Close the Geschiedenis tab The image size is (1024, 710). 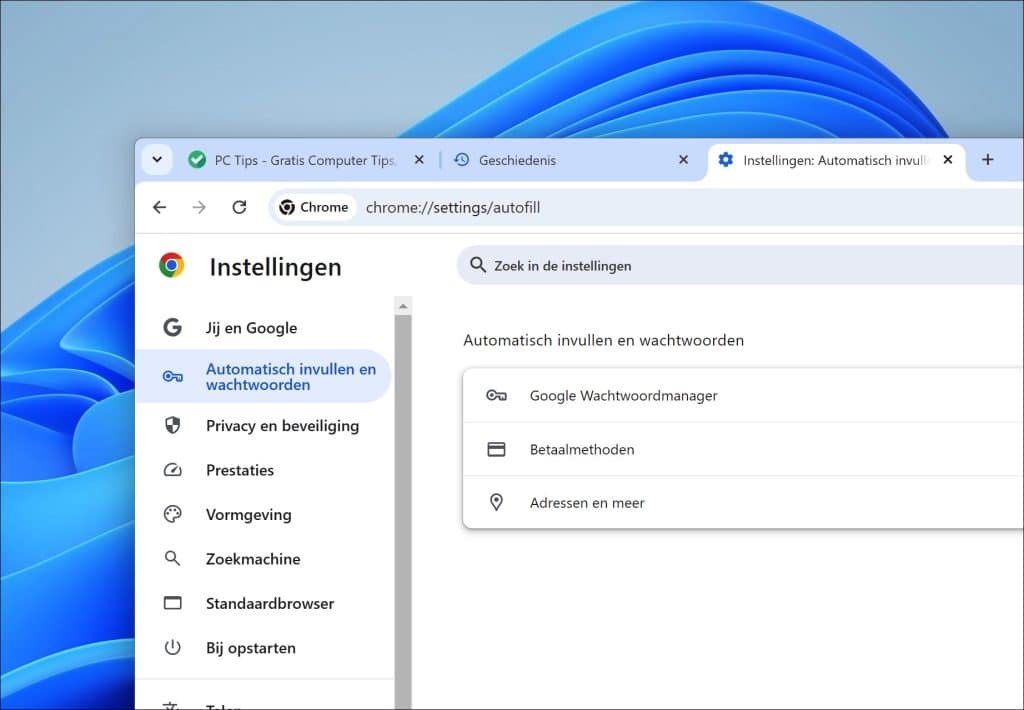pos(683,159)
